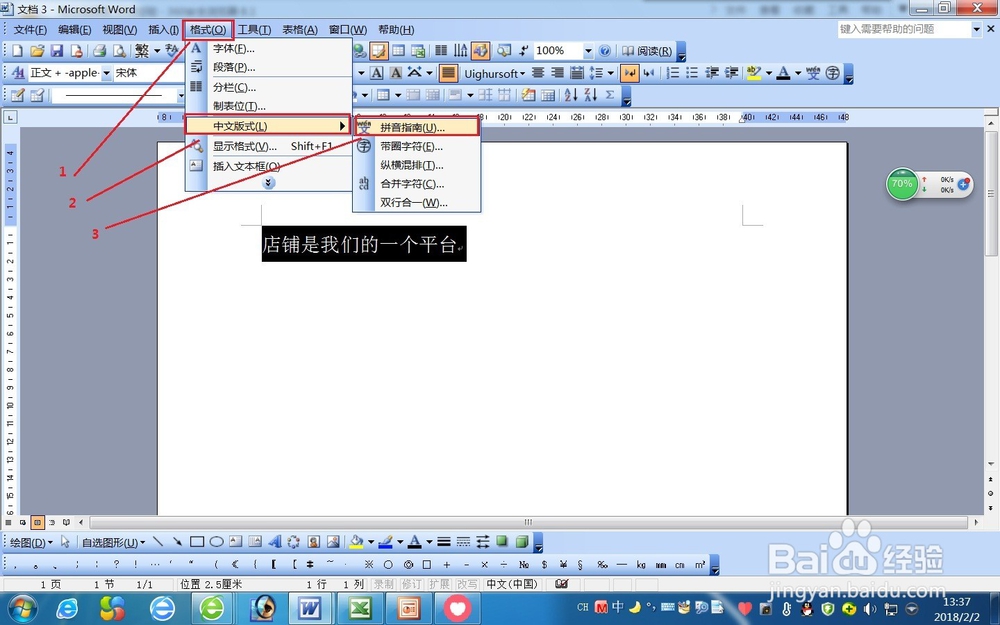Open PowerPoint from the taskbar
Image resolution: width=1000 pixels, height=625 pixels.
(x=408, y=608)
